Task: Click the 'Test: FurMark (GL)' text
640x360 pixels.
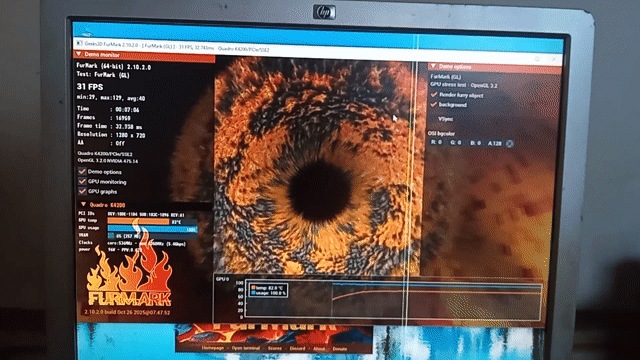Action: coord(103,75)
